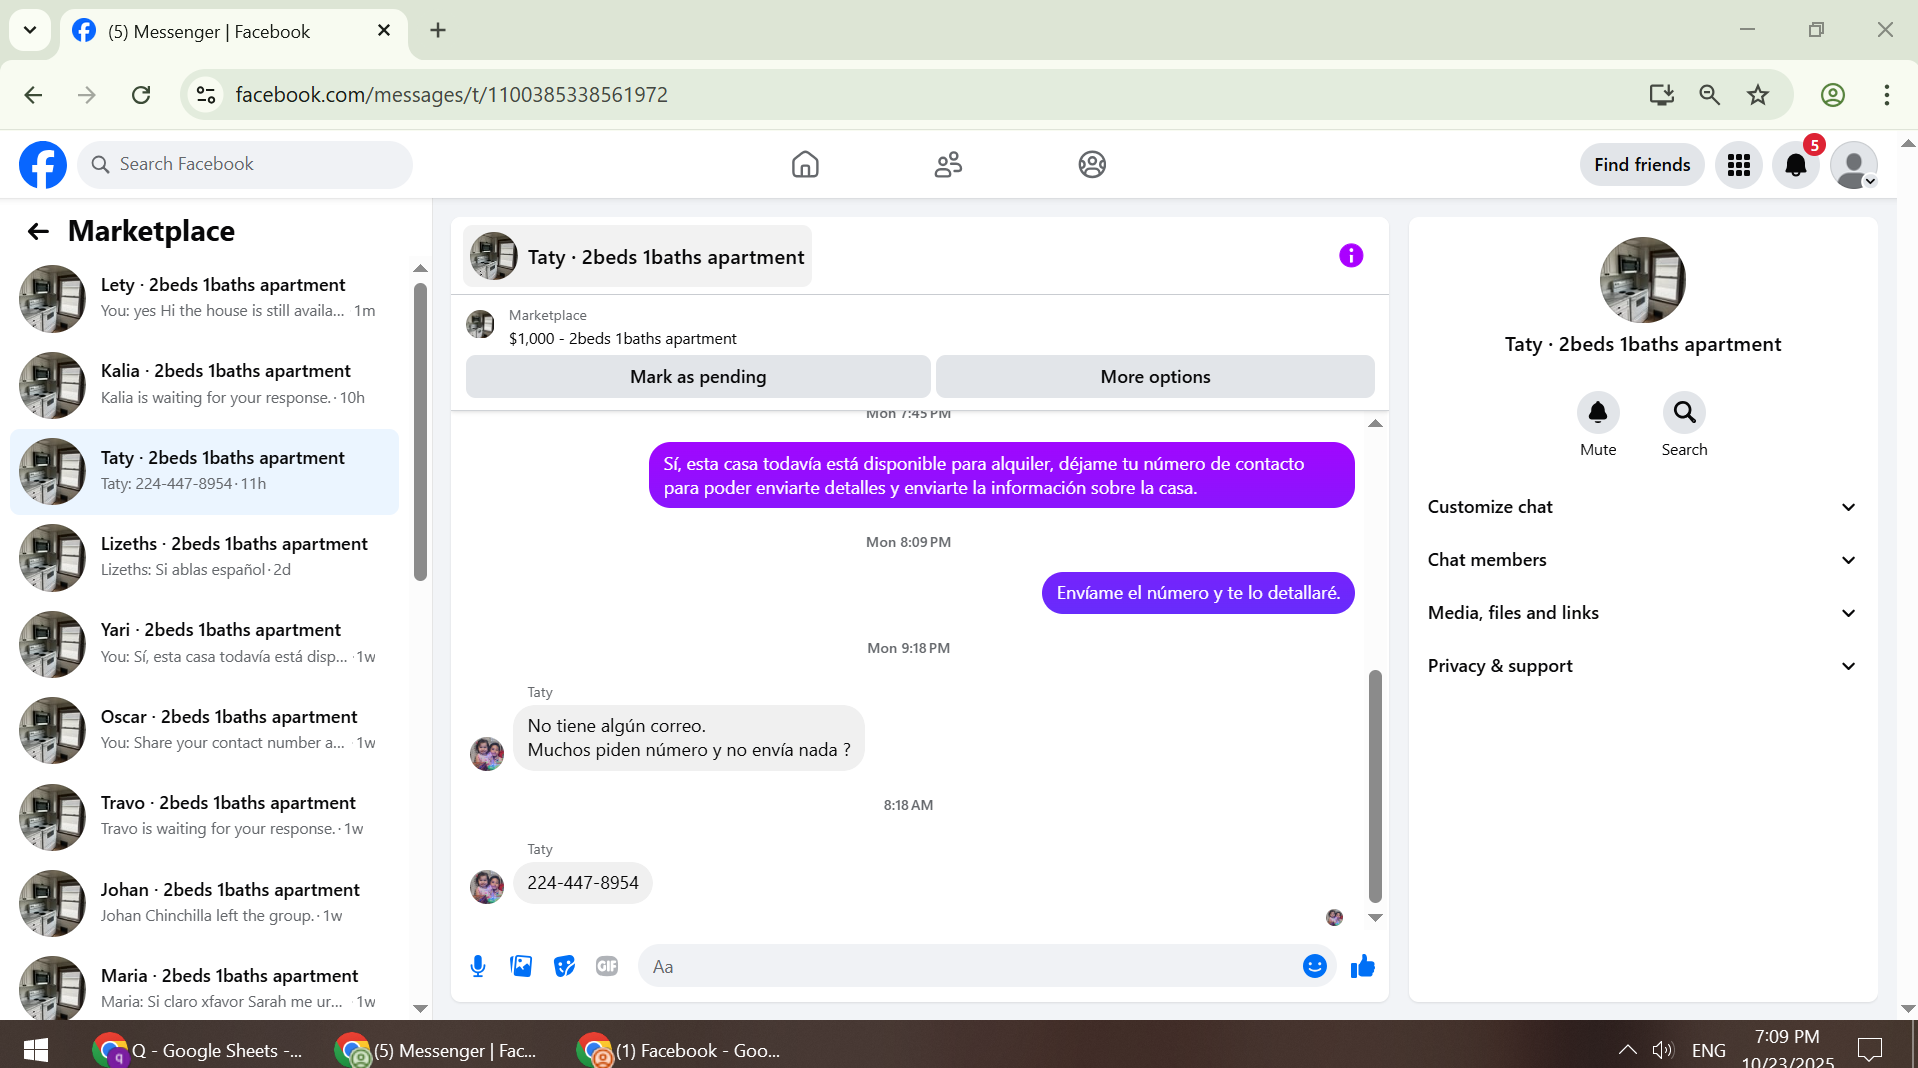Open the tab search dropdown arrow
Viewport: 1918px width, 1068px height.
click(30, 30)
